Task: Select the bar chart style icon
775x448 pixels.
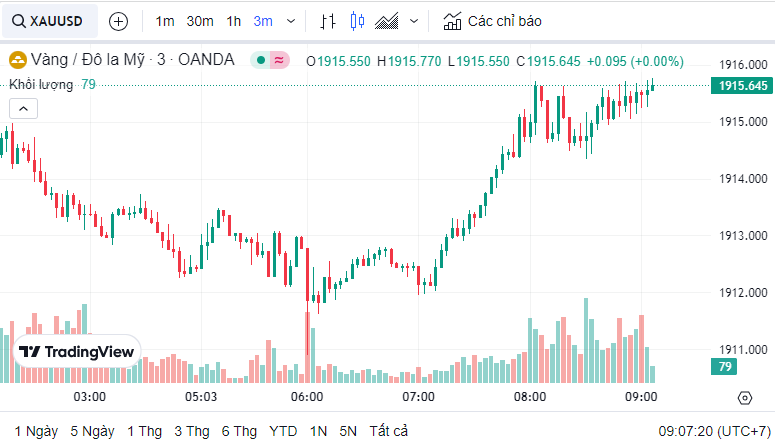Action: point(328,21)
